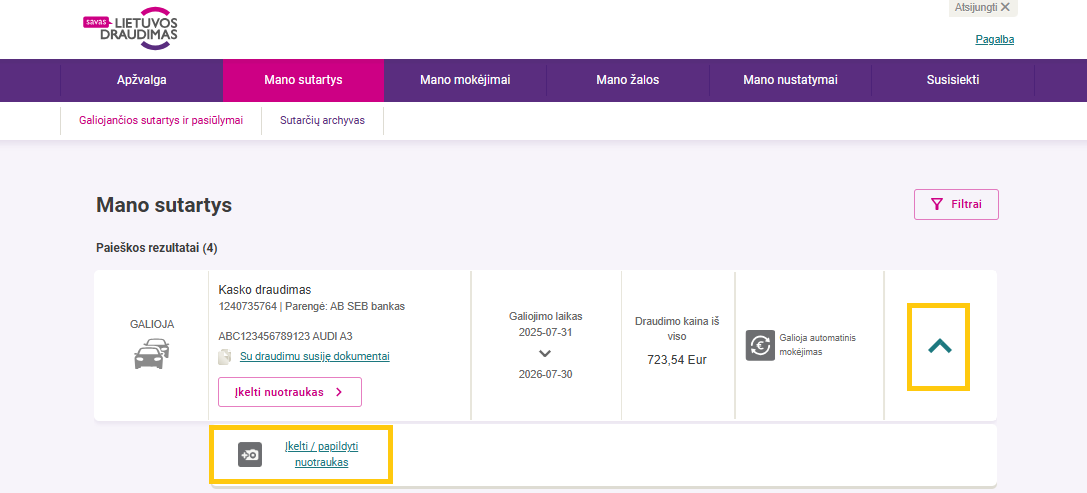
Task: Click Galioja automatinis mokėjimas text
Action: click(818, 345)
